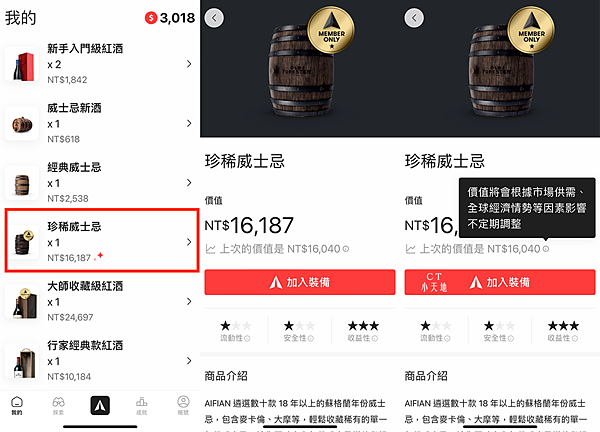Tap info icon beside 收益性 in right panel
600x432 pixels.
pos(575,338)
